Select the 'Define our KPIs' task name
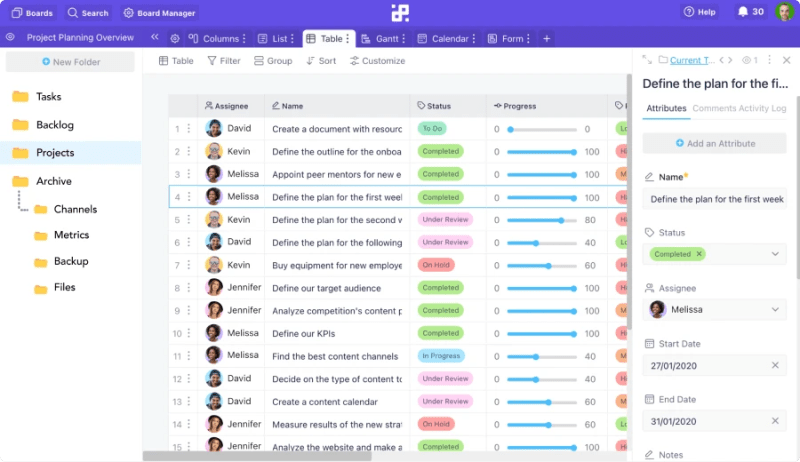The width and height of the screenshot is (800, 462). [304, 333]
